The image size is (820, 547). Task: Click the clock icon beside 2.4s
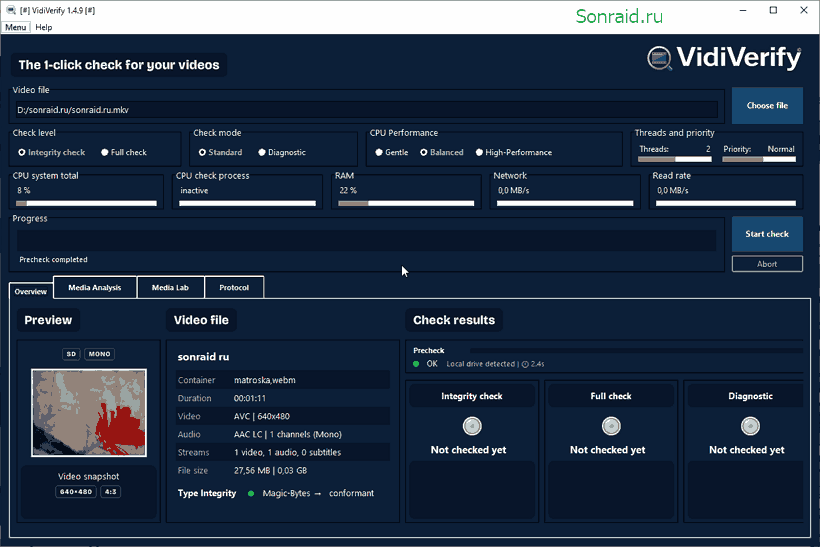click(525, 364)
